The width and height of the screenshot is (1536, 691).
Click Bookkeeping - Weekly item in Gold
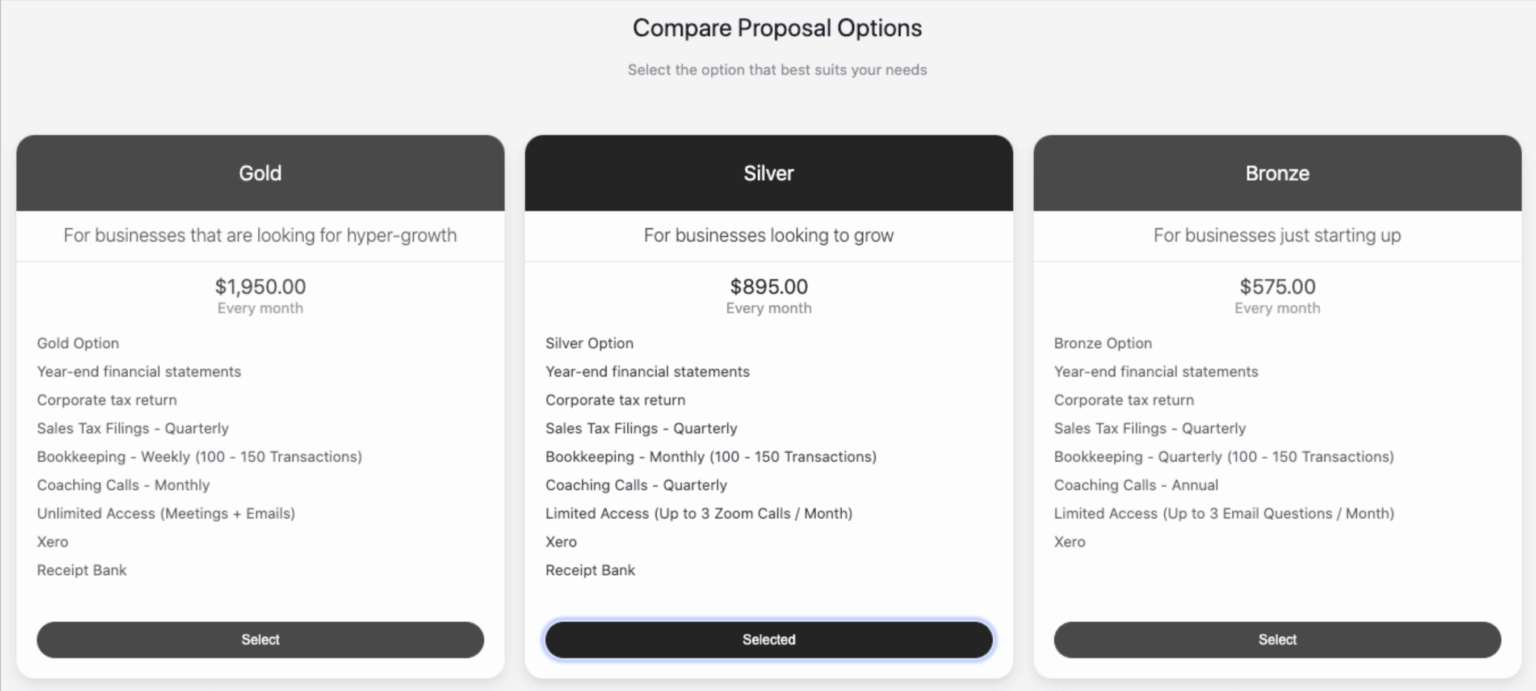pos(199,457)
